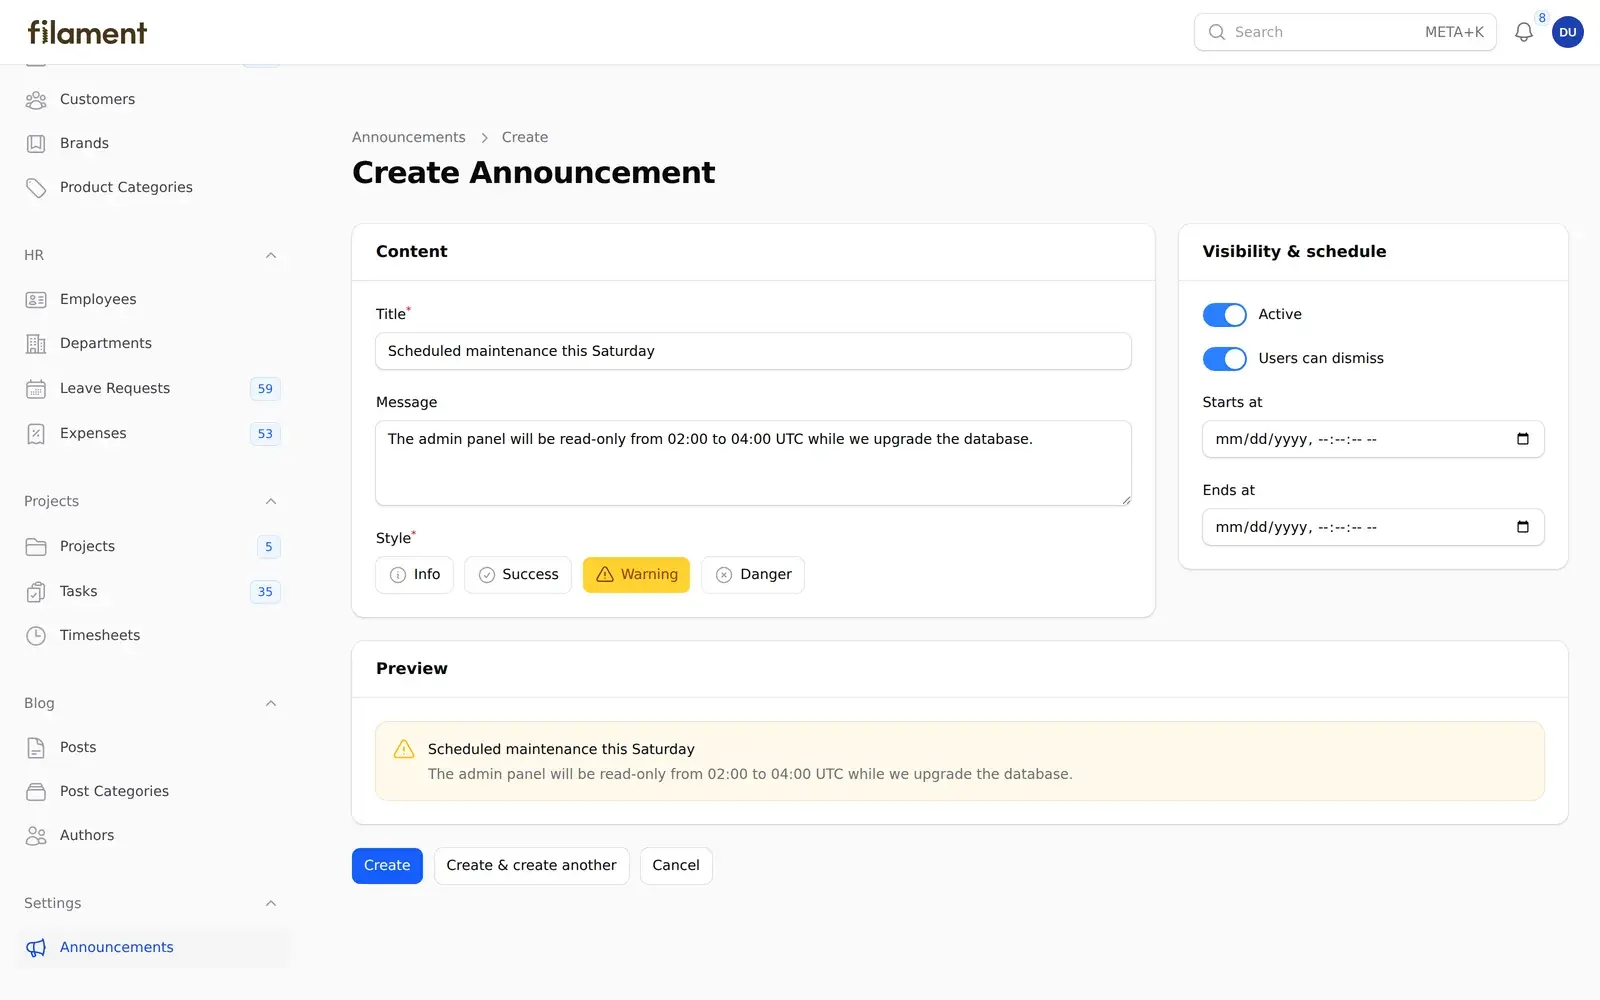Click the Product Categories tag icon

pyautogui.click(x=36, y=187)
